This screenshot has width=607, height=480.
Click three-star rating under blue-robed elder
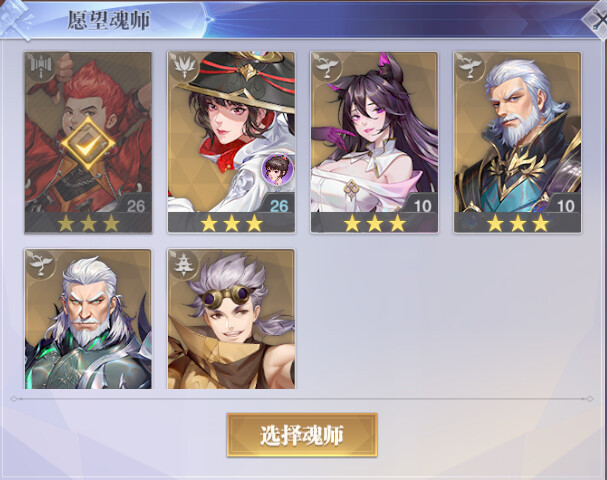pyautogui.click(x=518, y=223)
